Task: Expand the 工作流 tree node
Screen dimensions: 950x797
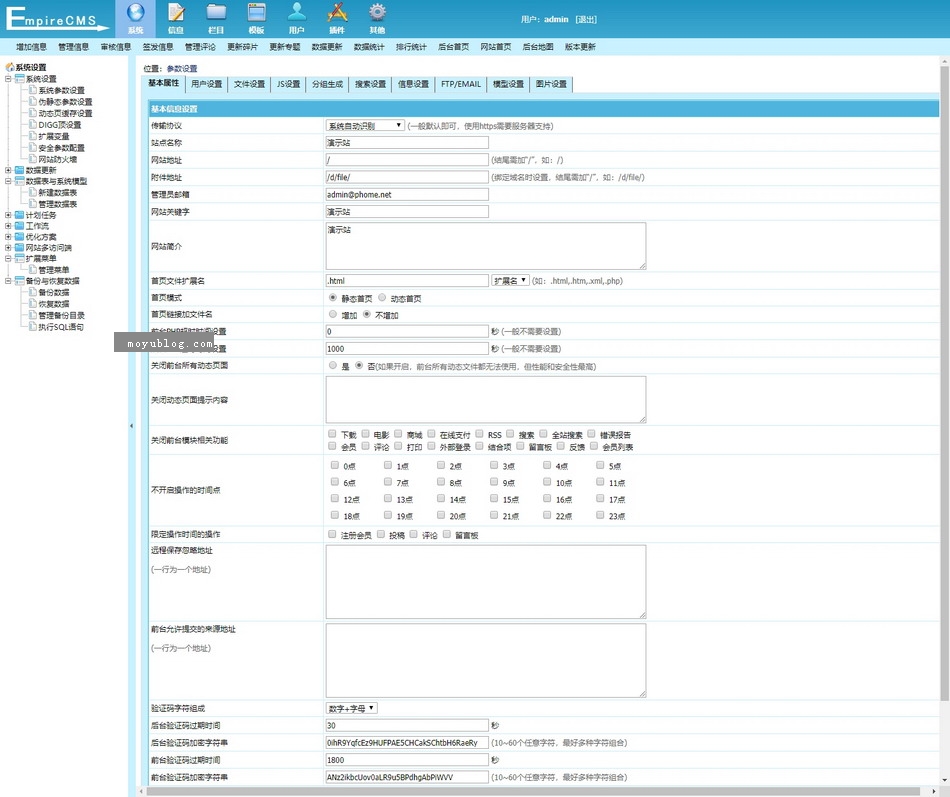Action: pyautogui.click(x=8, y=226)
